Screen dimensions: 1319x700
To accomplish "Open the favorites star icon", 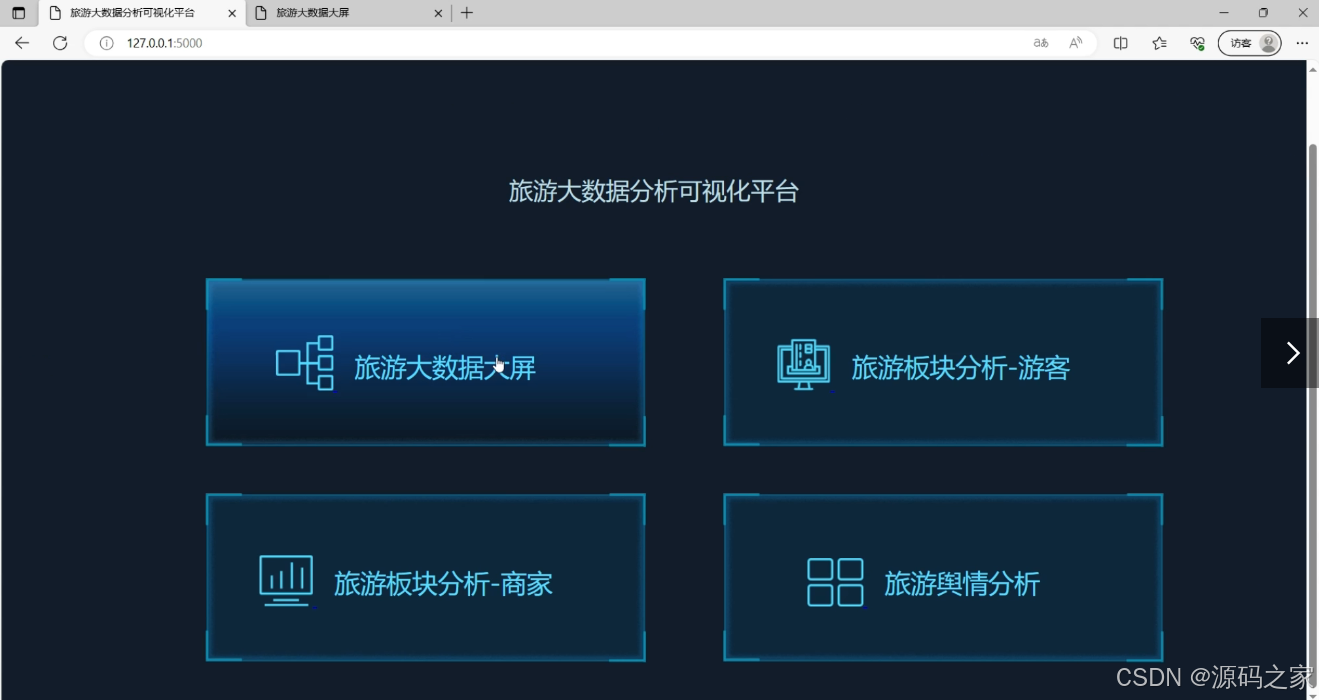I will point(1159,43).
